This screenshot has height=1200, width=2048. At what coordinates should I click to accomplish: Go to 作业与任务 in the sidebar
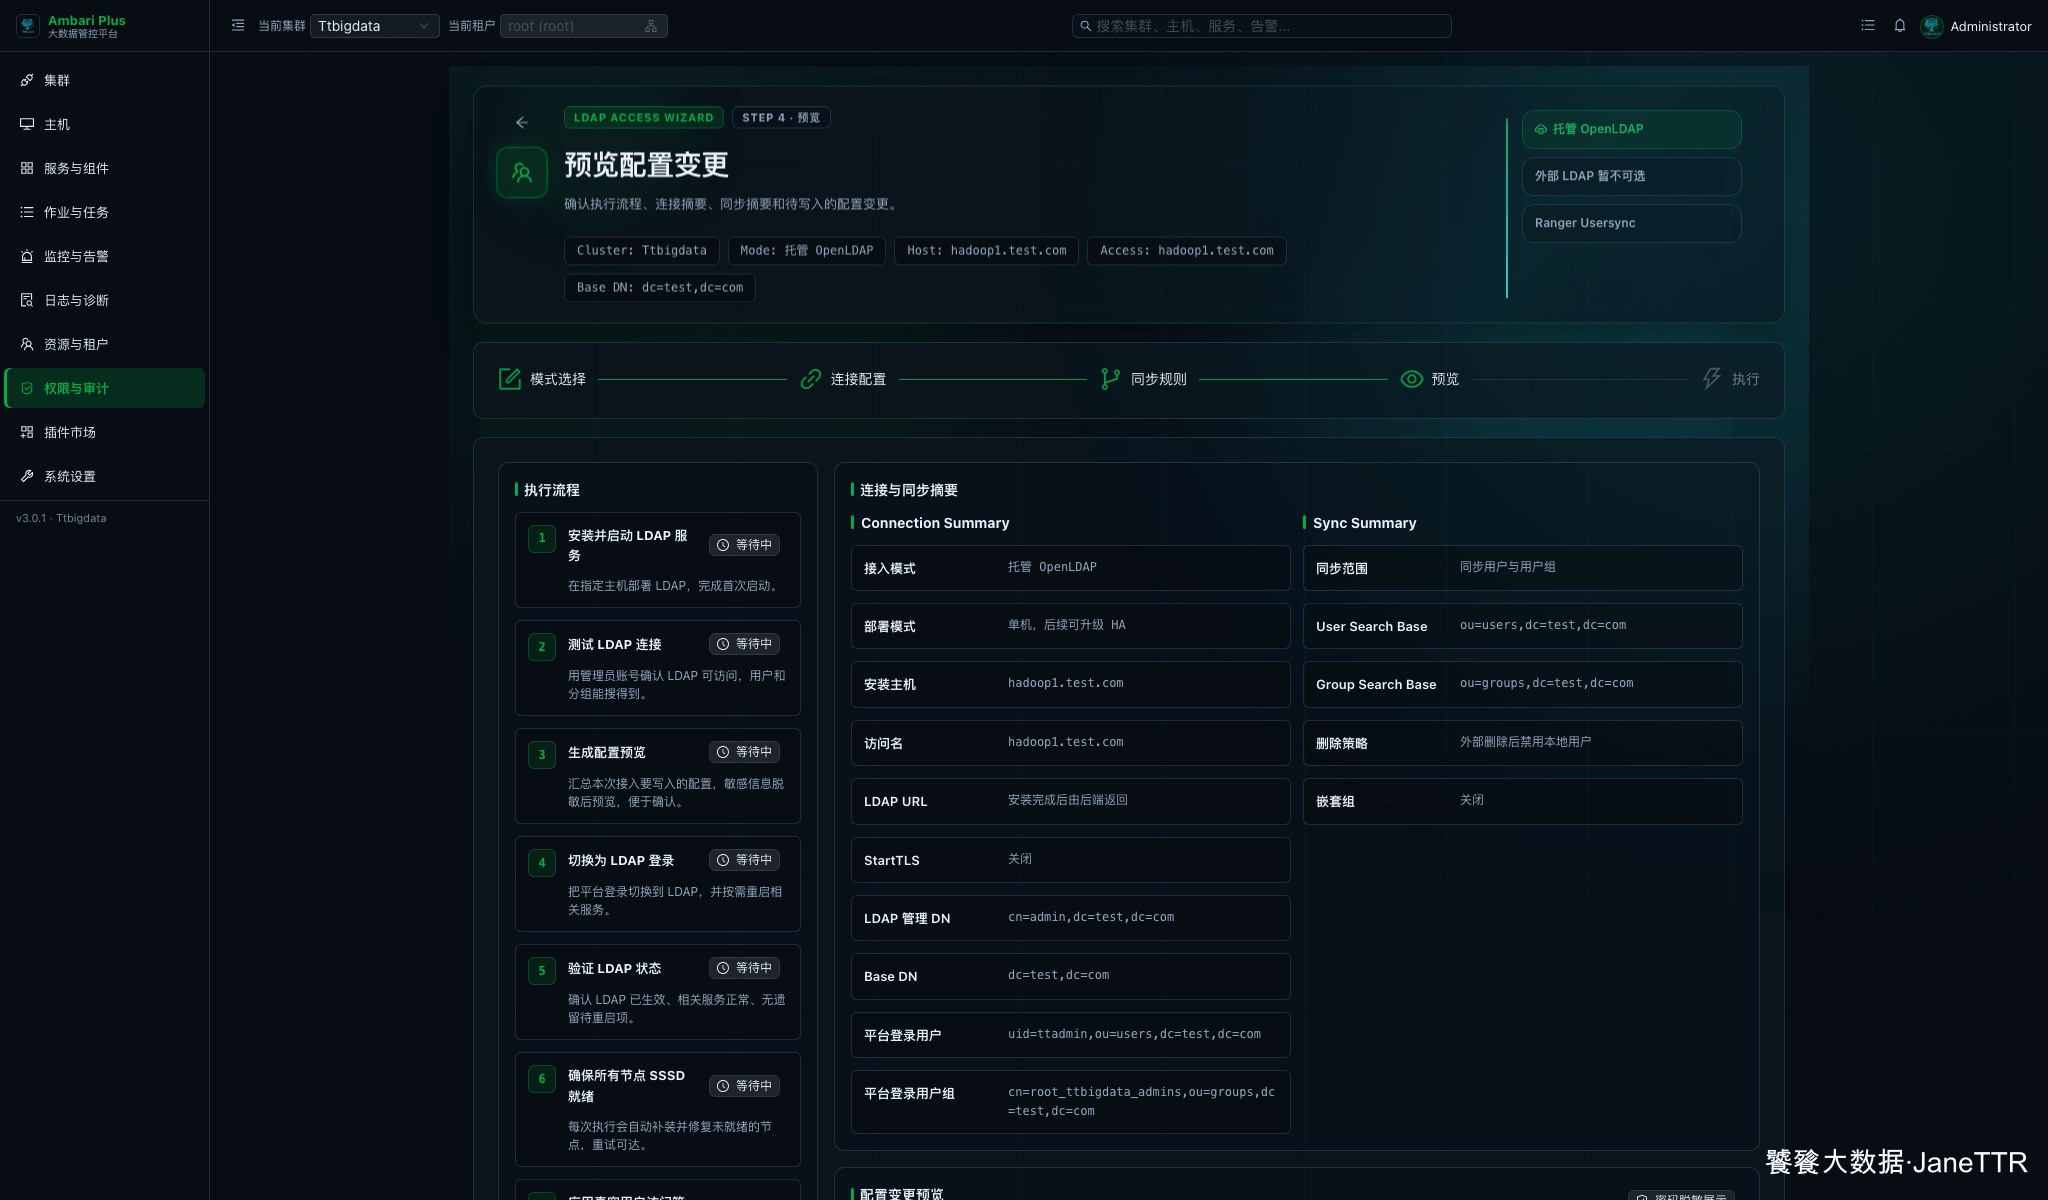point(104,212)
